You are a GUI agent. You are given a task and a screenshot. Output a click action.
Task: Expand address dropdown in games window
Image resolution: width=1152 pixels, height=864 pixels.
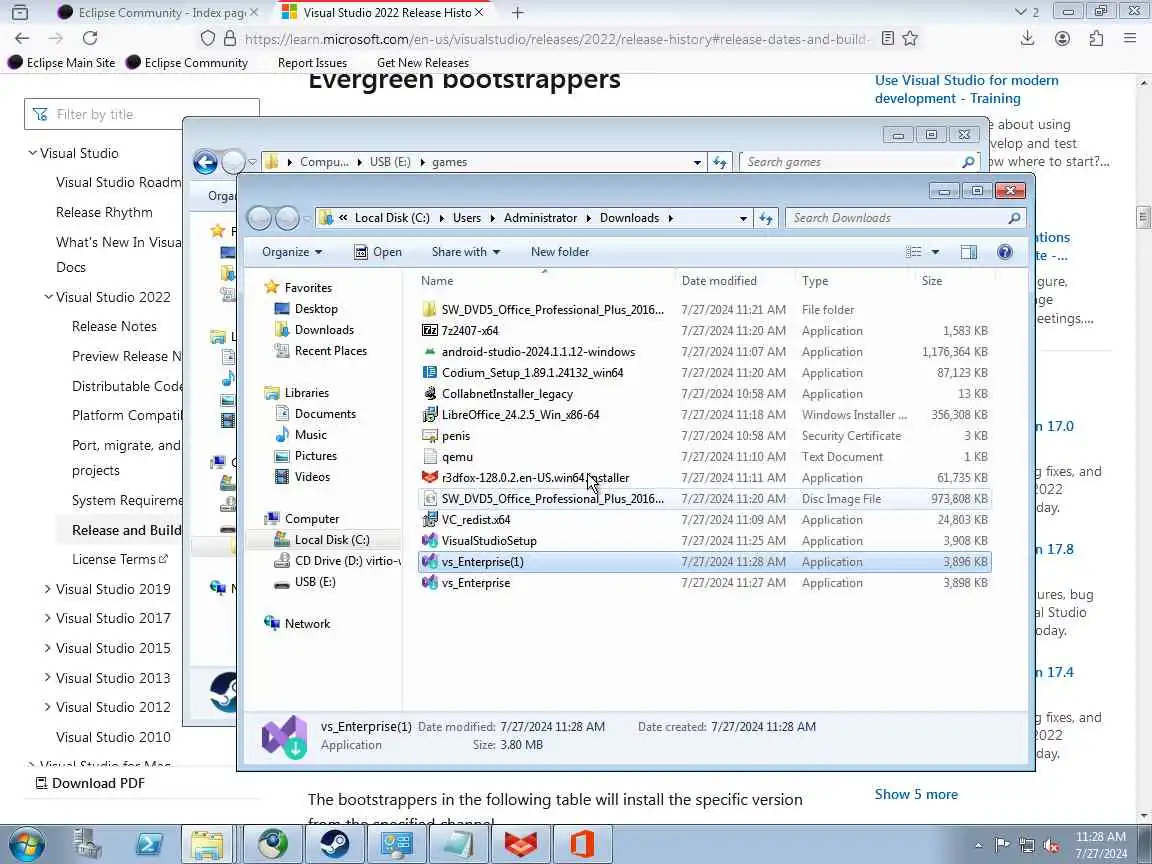tap(697, 162)
